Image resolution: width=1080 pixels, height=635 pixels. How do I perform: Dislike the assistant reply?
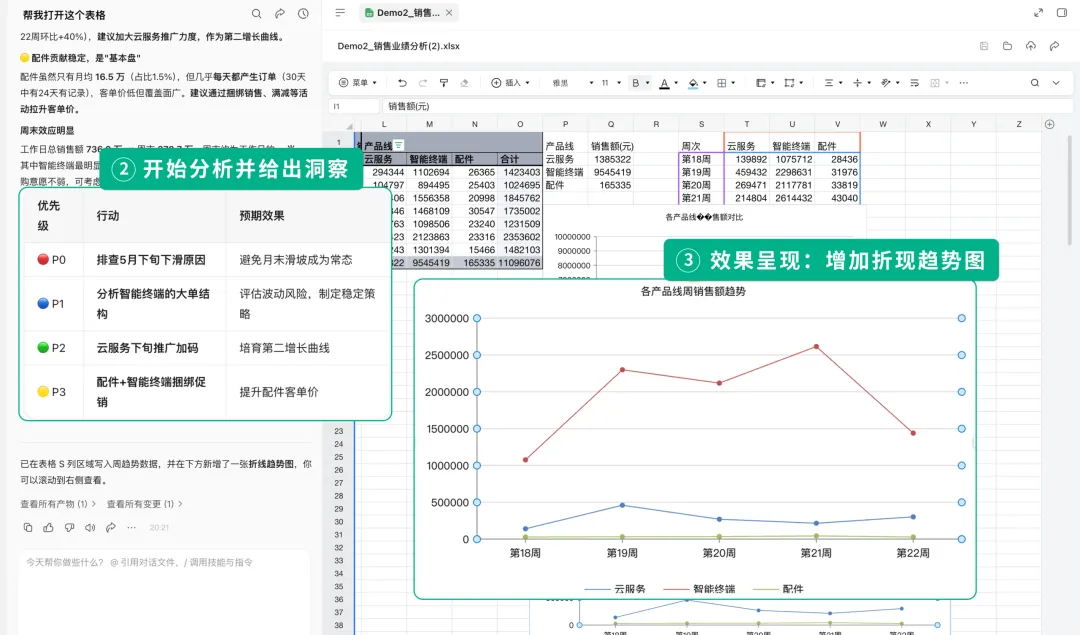69,528
